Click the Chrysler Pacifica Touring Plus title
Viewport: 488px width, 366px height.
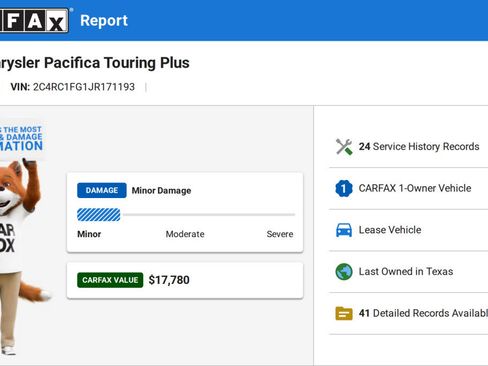click(x=94, y=63)
